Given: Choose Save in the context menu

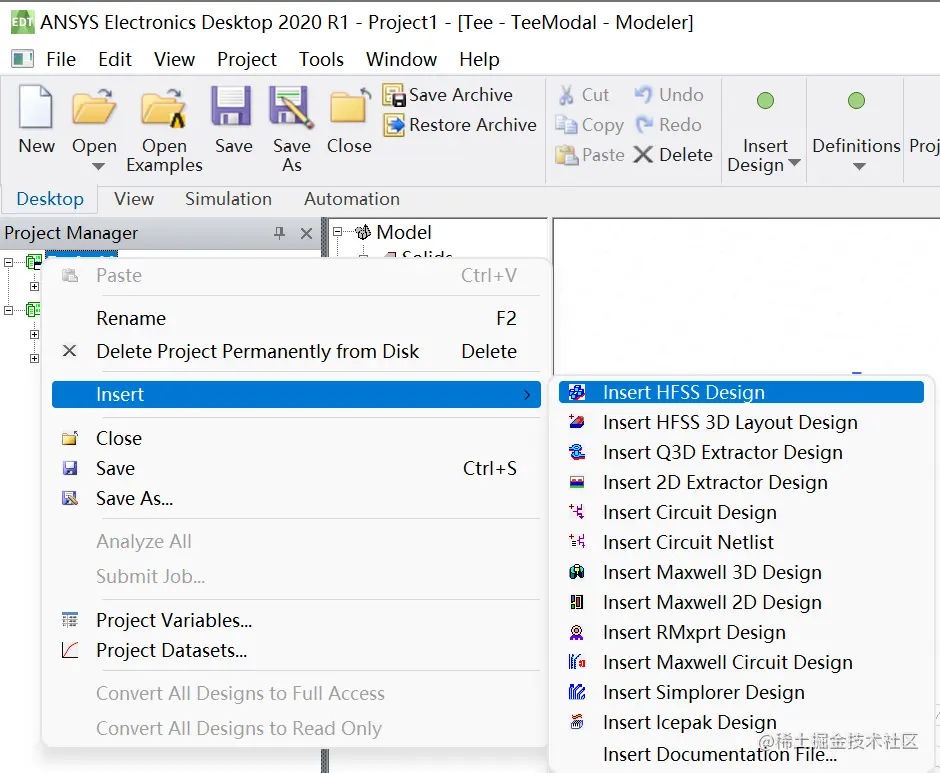Looking at the screenshot, I should (296, 468).
